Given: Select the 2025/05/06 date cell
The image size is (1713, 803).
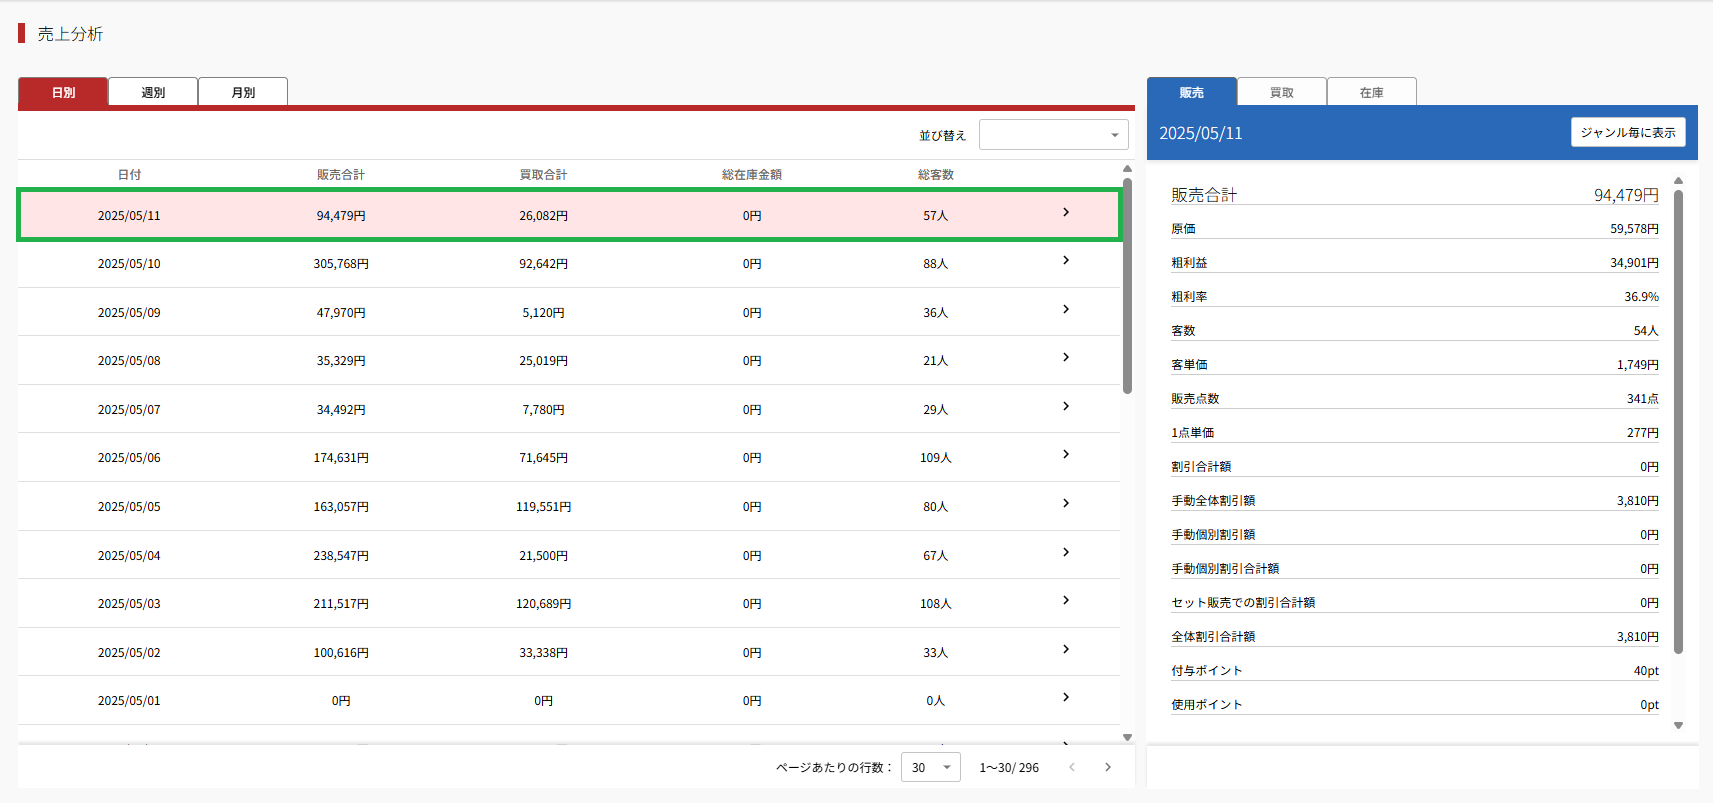Looking at the screenshot, I should [129, 458].
